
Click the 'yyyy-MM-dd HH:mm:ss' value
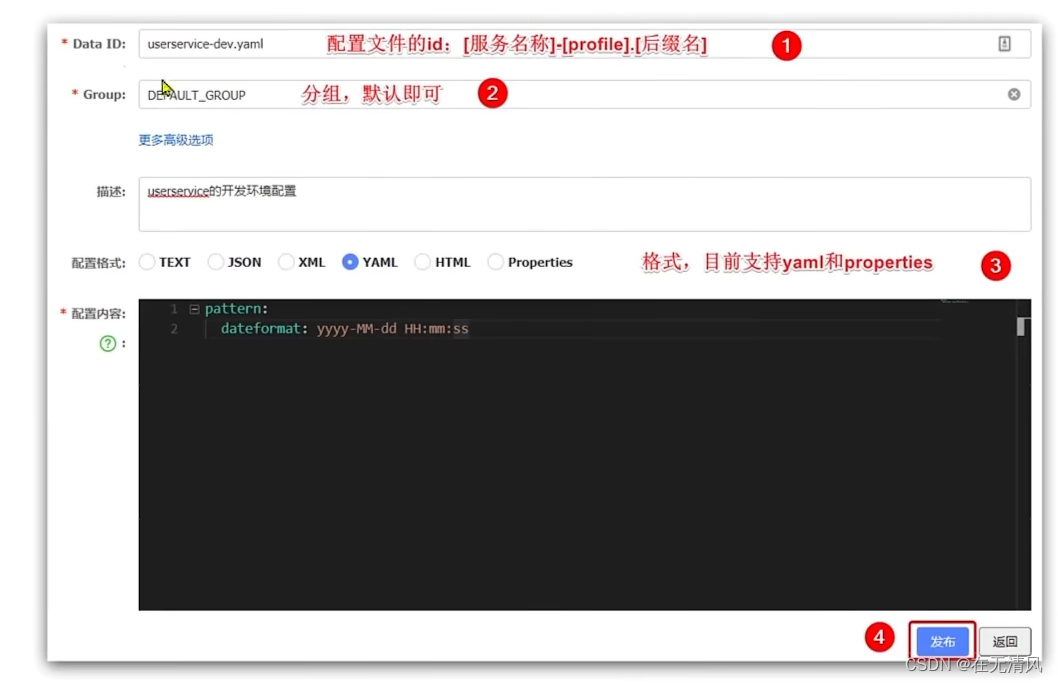[x=393, y=329]
